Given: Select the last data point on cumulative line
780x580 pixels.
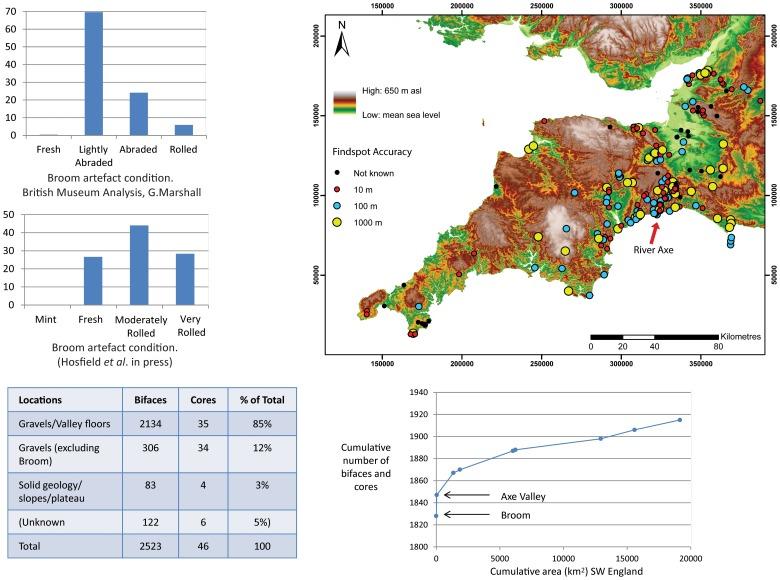Looking at the screenshot, I should 680,420.
